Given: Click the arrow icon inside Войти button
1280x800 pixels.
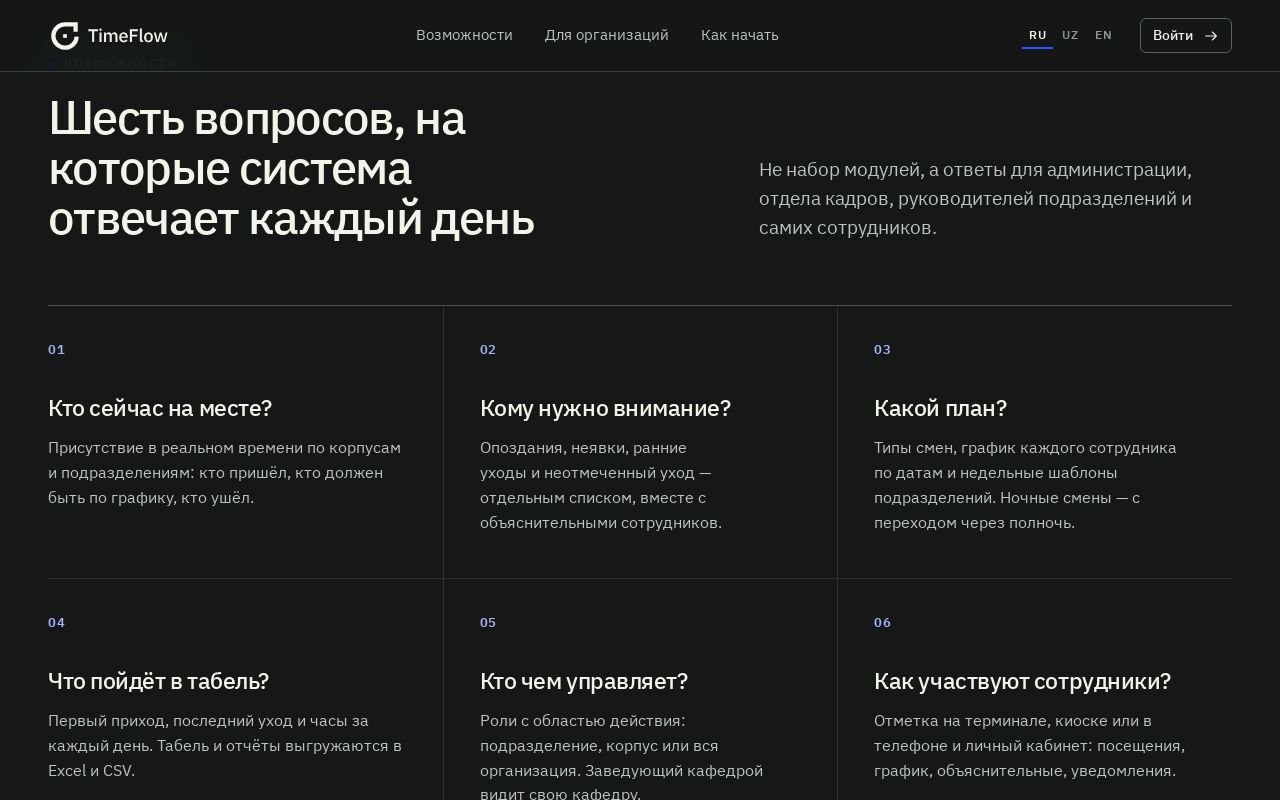Looking at the screenshot, I should point(1211,36).
